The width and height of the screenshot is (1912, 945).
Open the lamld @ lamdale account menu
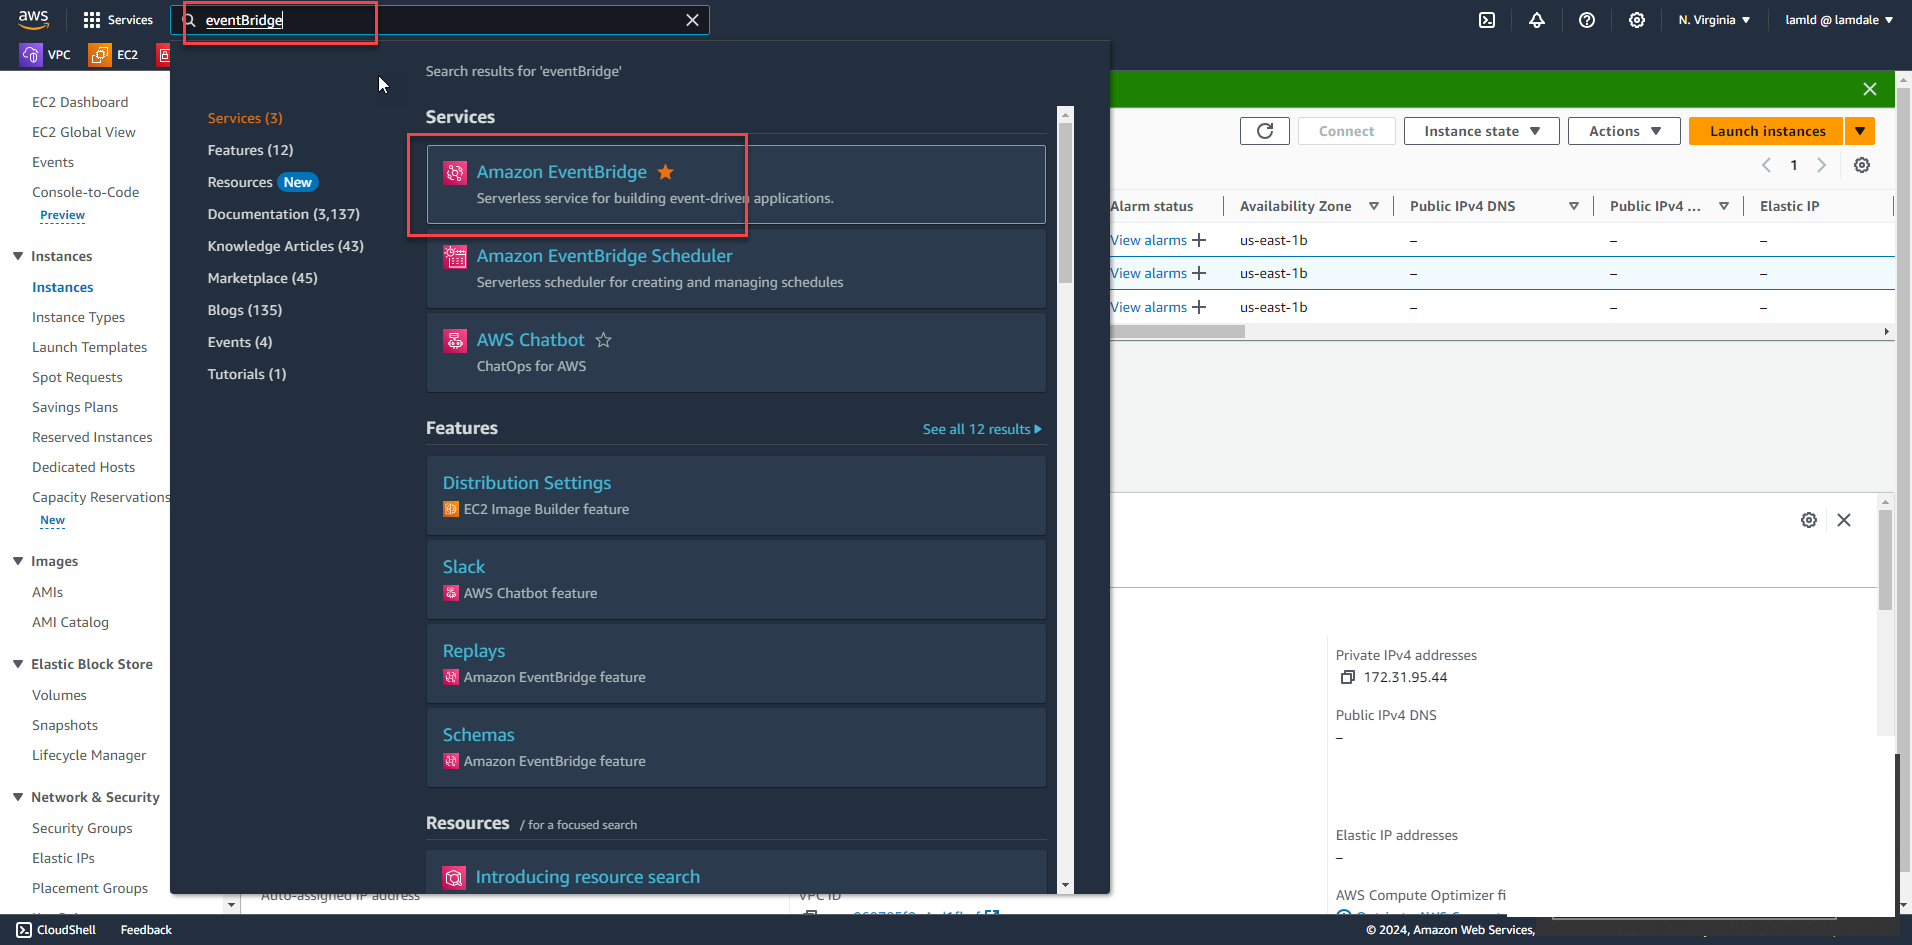[1839, 20]
